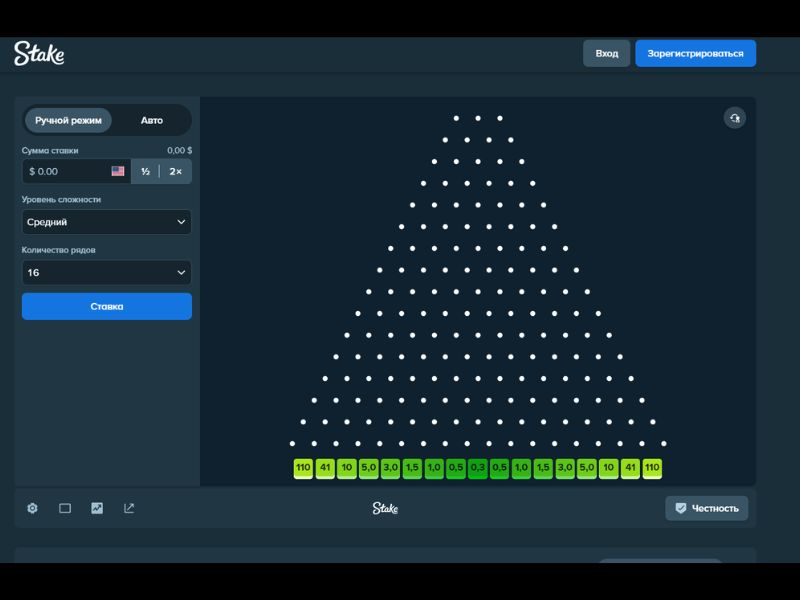Open the Количество рядов dropdown showing 16
Viewport: 800px width, 600px height.
click(106, 272)
